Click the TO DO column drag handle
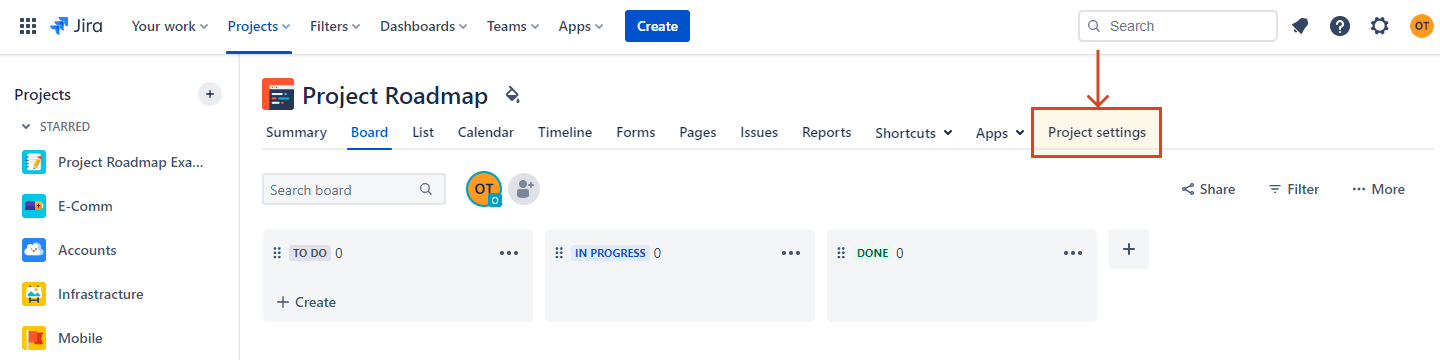 tap(277, 253)
